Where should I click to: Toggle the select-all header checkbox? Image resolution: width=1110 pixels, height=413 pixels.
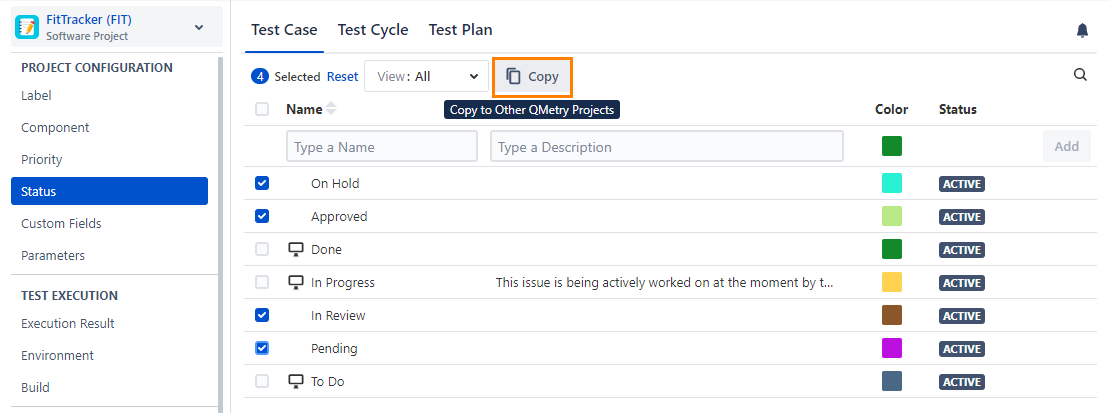pyautogui.click(x=262, y=109)
